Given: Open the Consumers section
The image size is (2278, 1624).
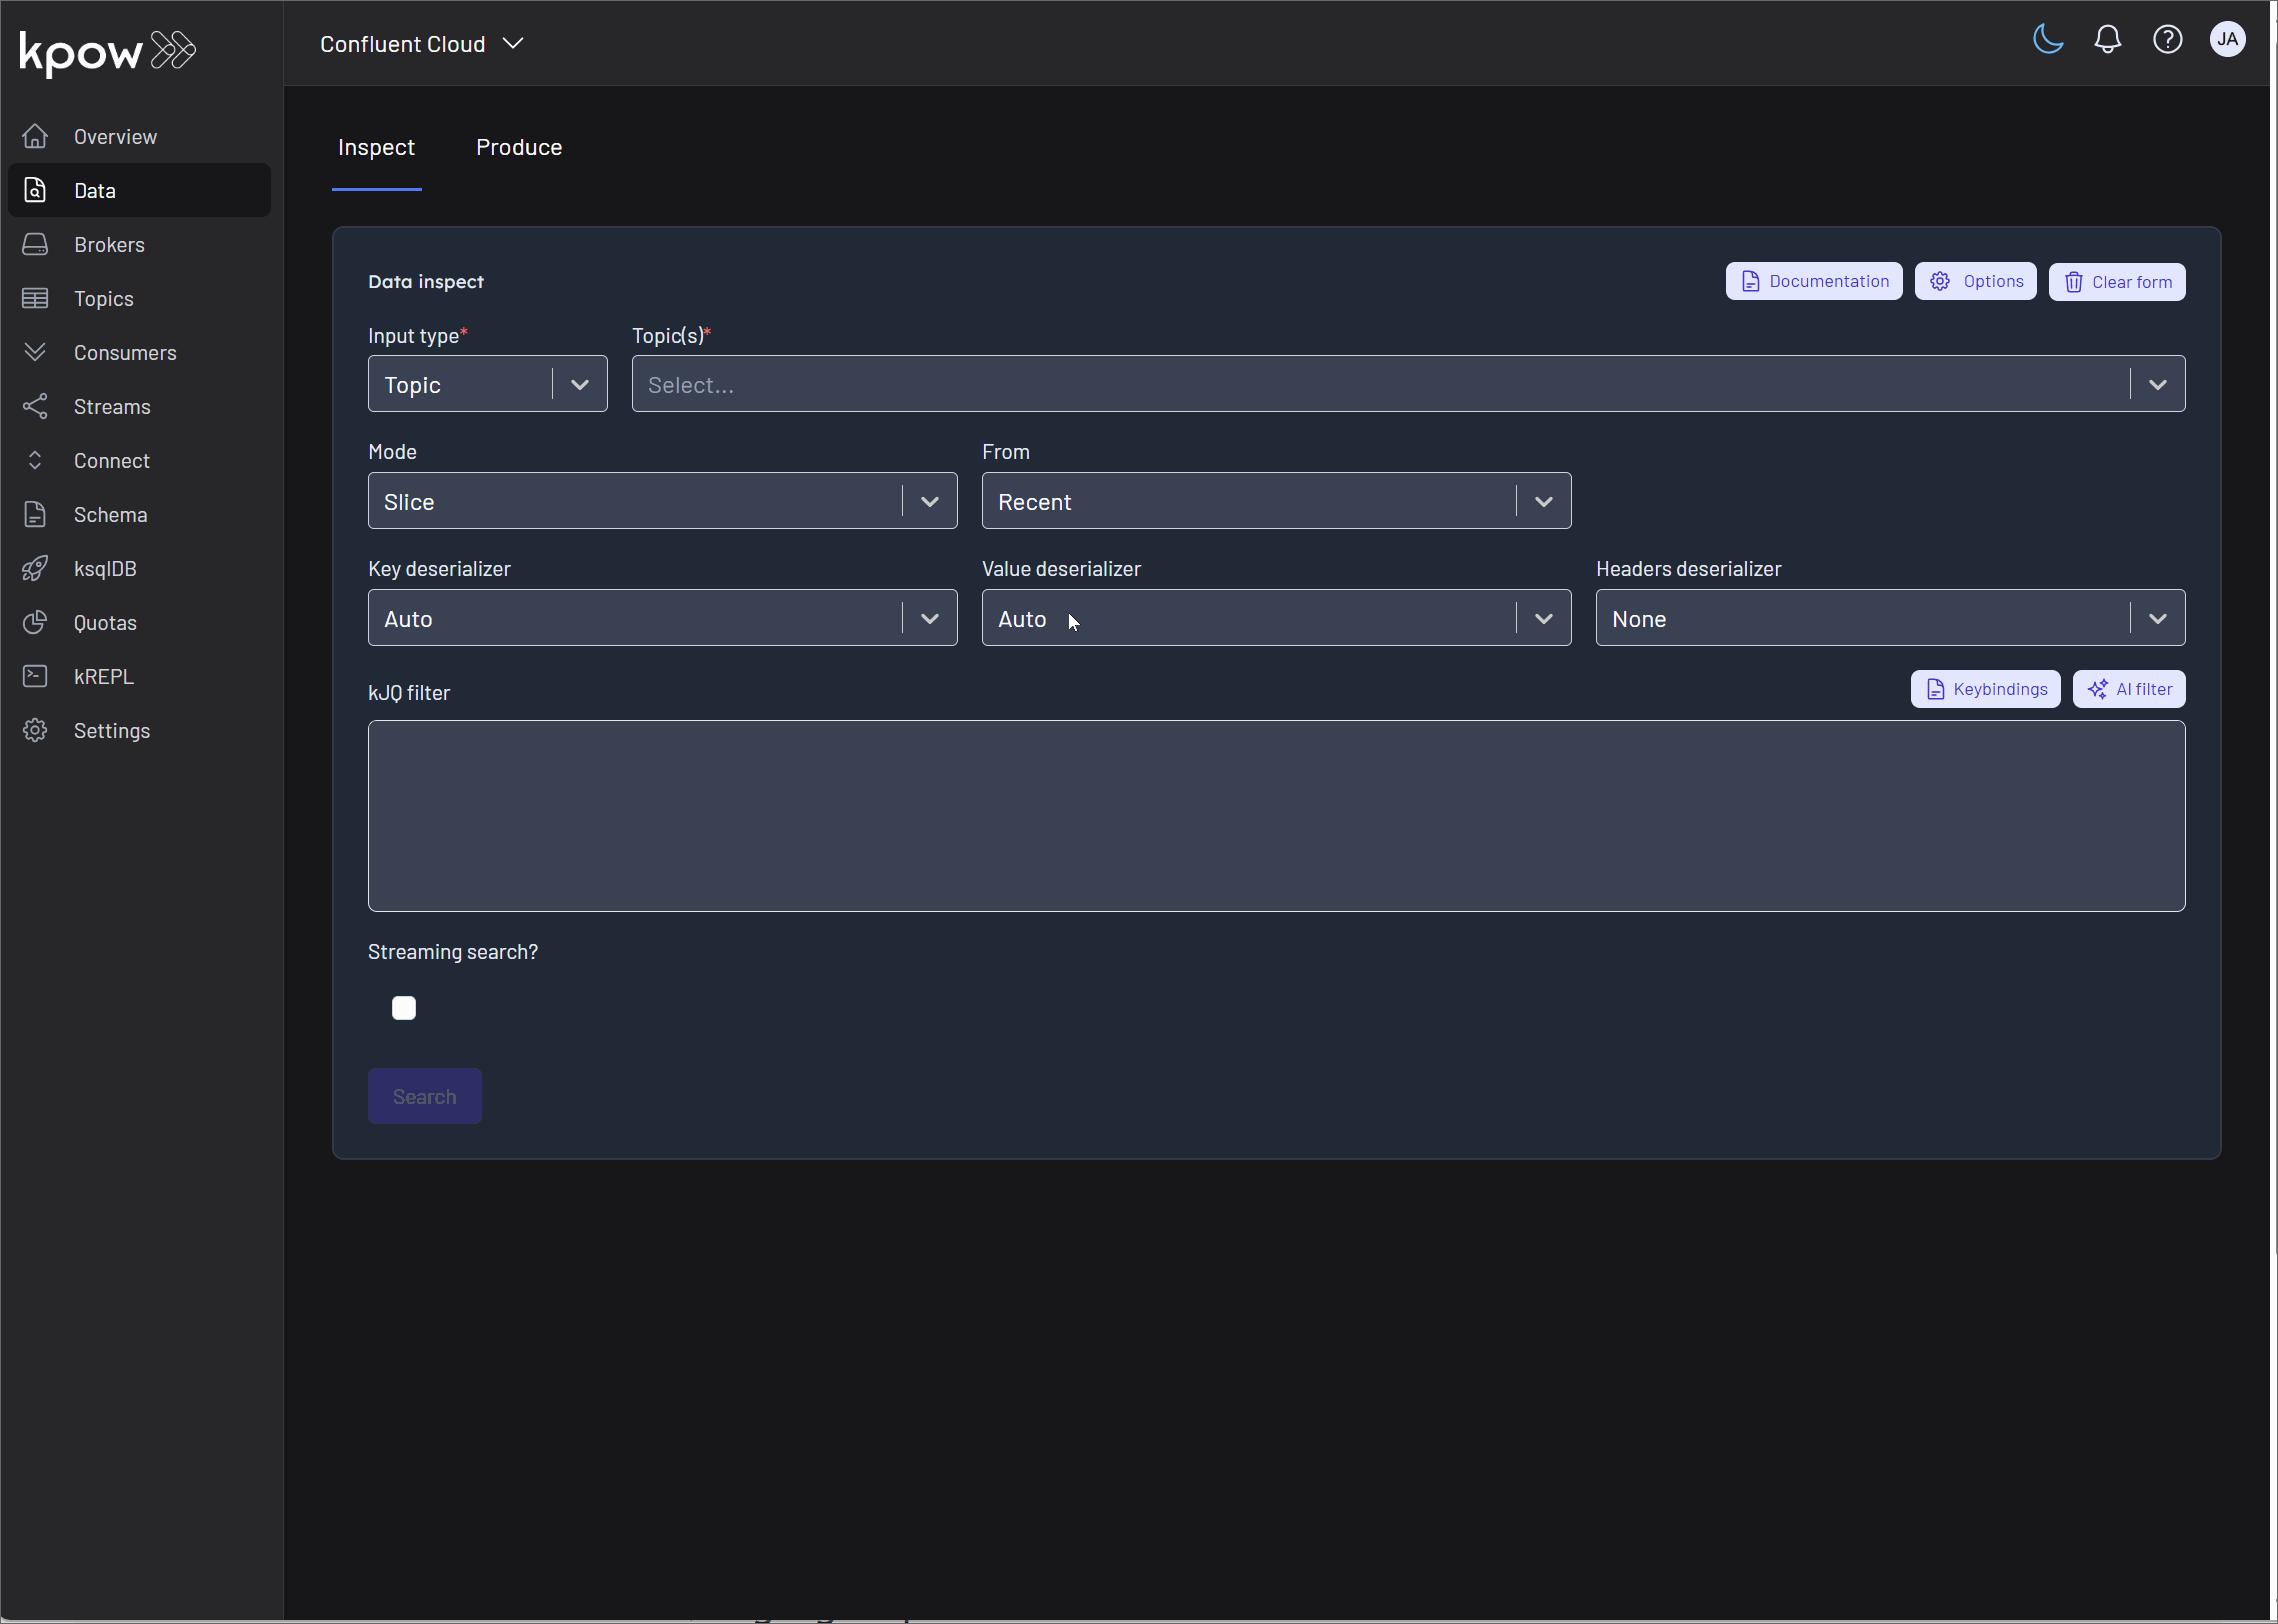Looking at the screenshot, I should (x=124, y=352).
